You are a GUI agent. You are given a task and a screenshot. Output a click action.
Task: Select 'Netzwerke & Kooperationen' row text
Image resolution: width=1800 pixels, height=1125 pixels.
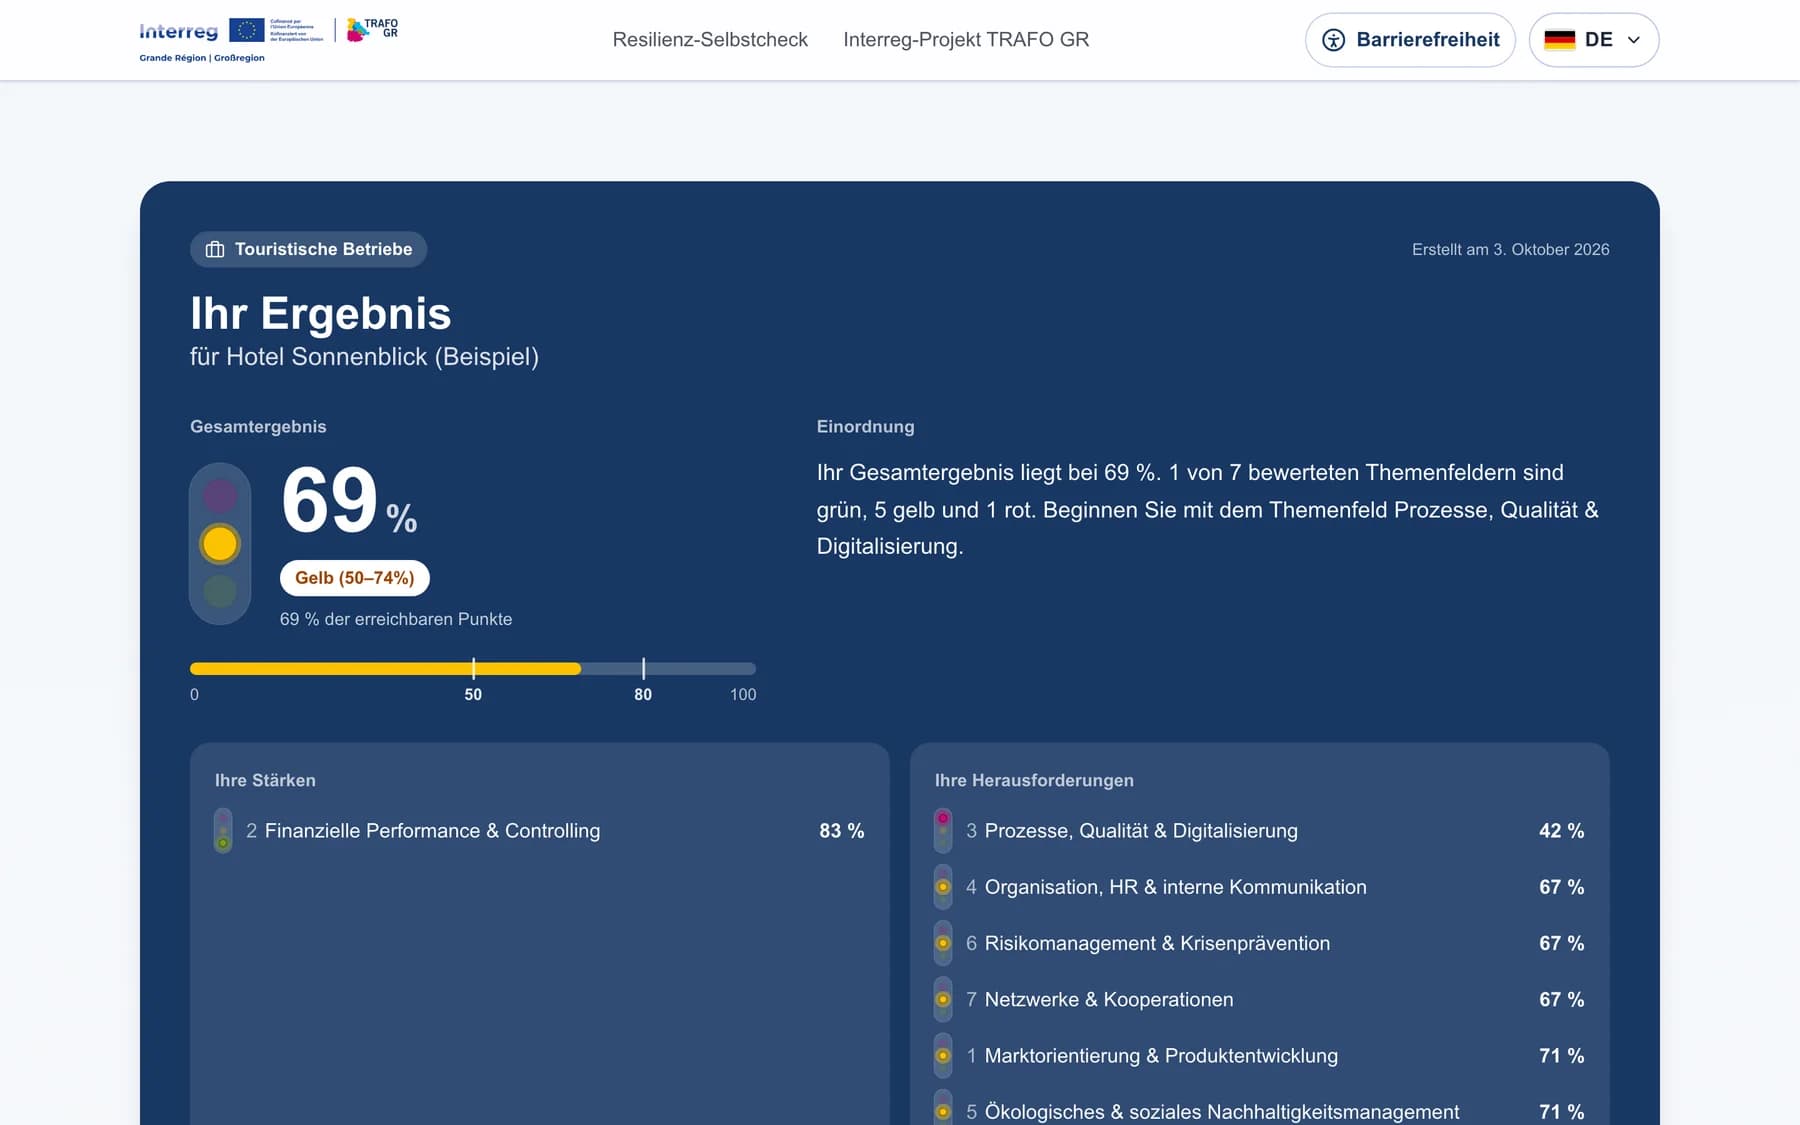tap(1109, 999)
